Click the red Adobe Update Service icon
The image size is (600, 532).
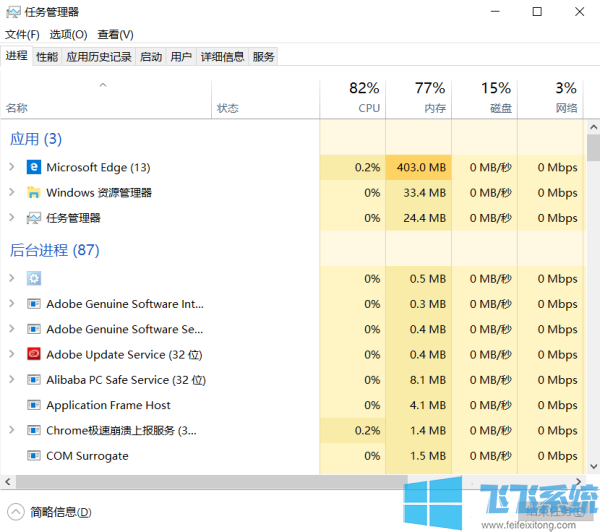(34, 354)
